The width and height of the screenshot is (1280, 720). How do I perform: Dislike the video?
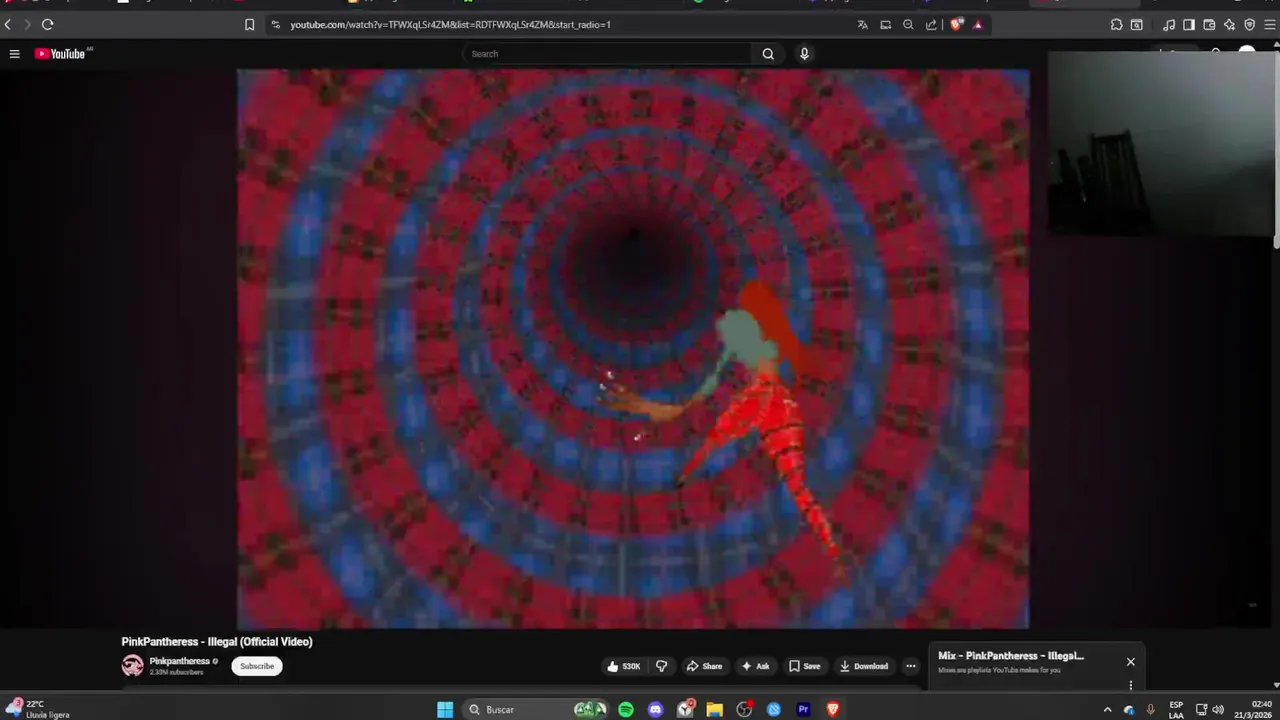pyautogui.click(x=661, y=666)
